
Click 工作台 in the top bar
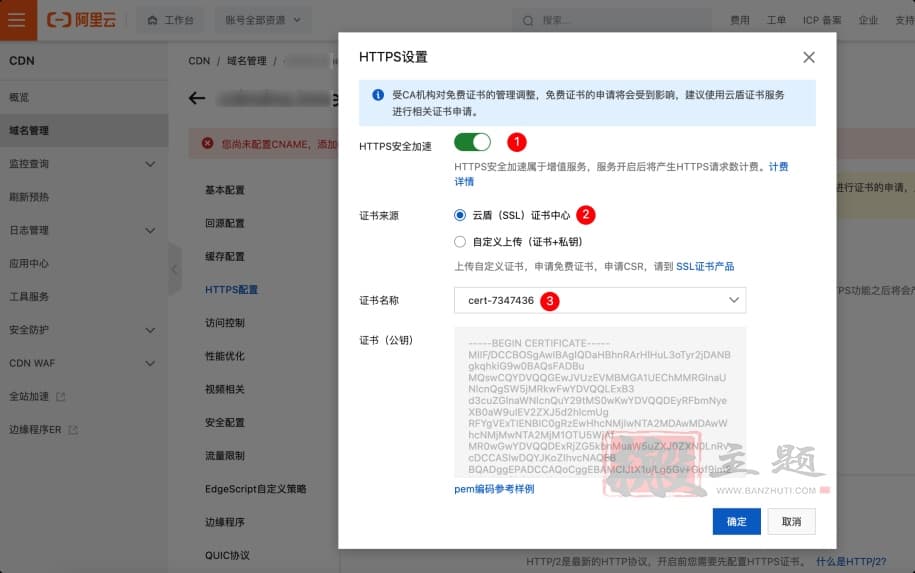171,20
